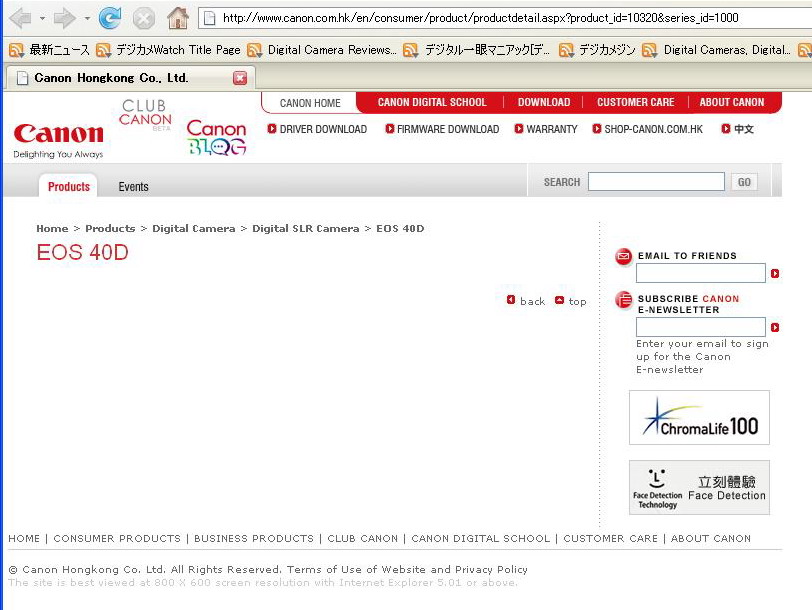Open CANON DIGITAL SCHOOL menu
The image size is (812, 610).
[x=432, y=103]
